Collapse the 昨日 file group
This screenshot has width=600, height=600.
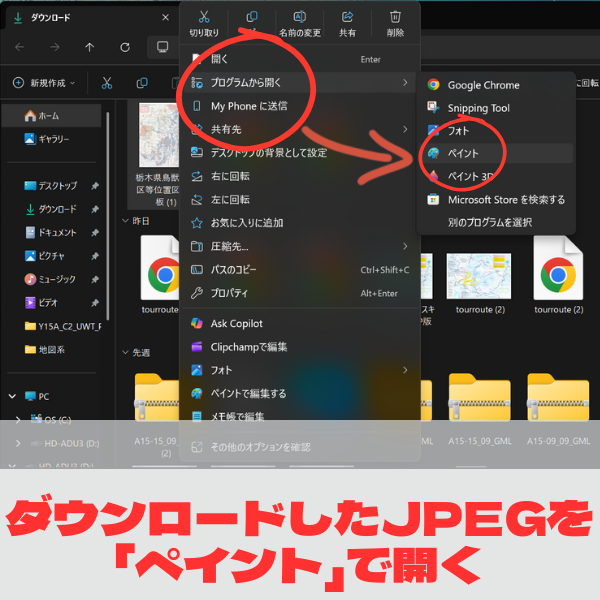(125, 220)
